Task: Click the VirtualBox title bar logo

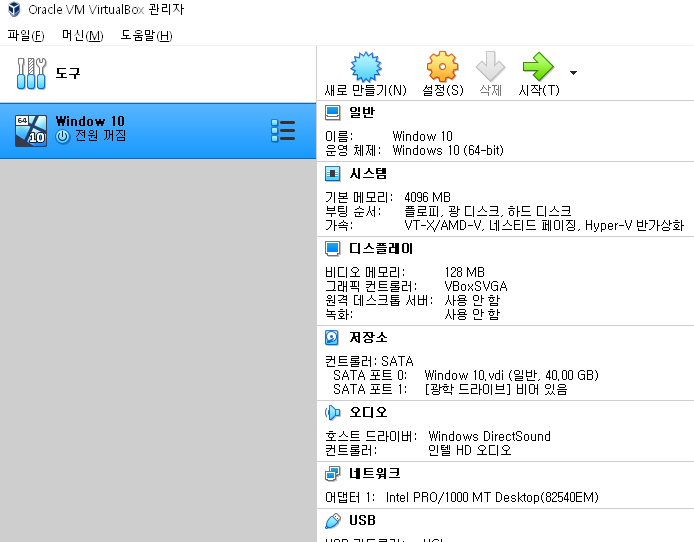Action: click(x=14, y=9)
